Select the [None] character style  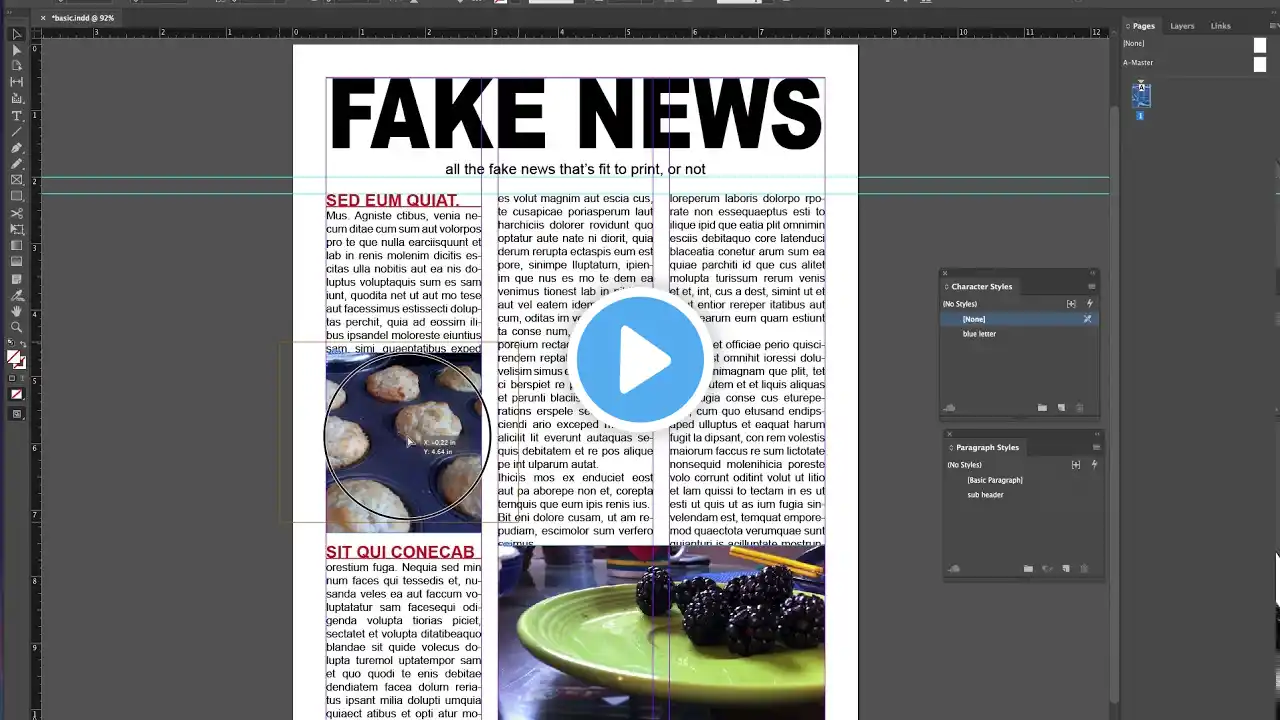click(1018, 319)
